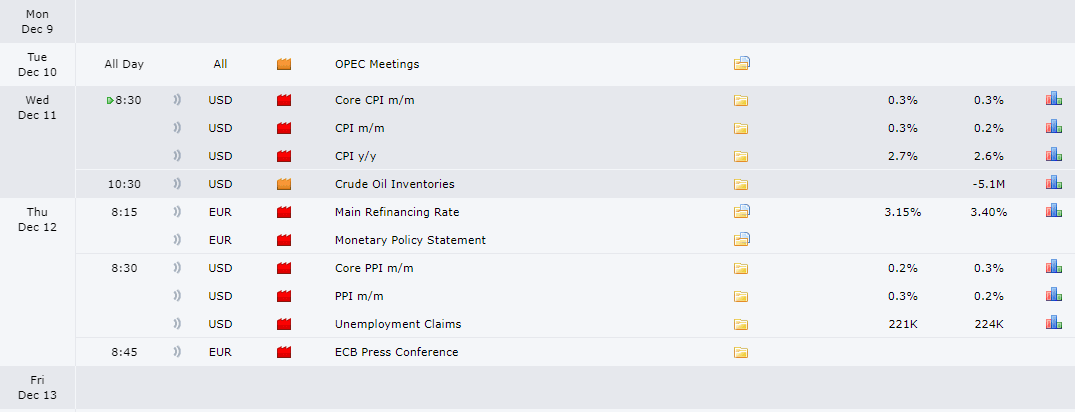
Task: Toggle sound alert for Core PPI m/m
Action: click(x=177, y=267)
